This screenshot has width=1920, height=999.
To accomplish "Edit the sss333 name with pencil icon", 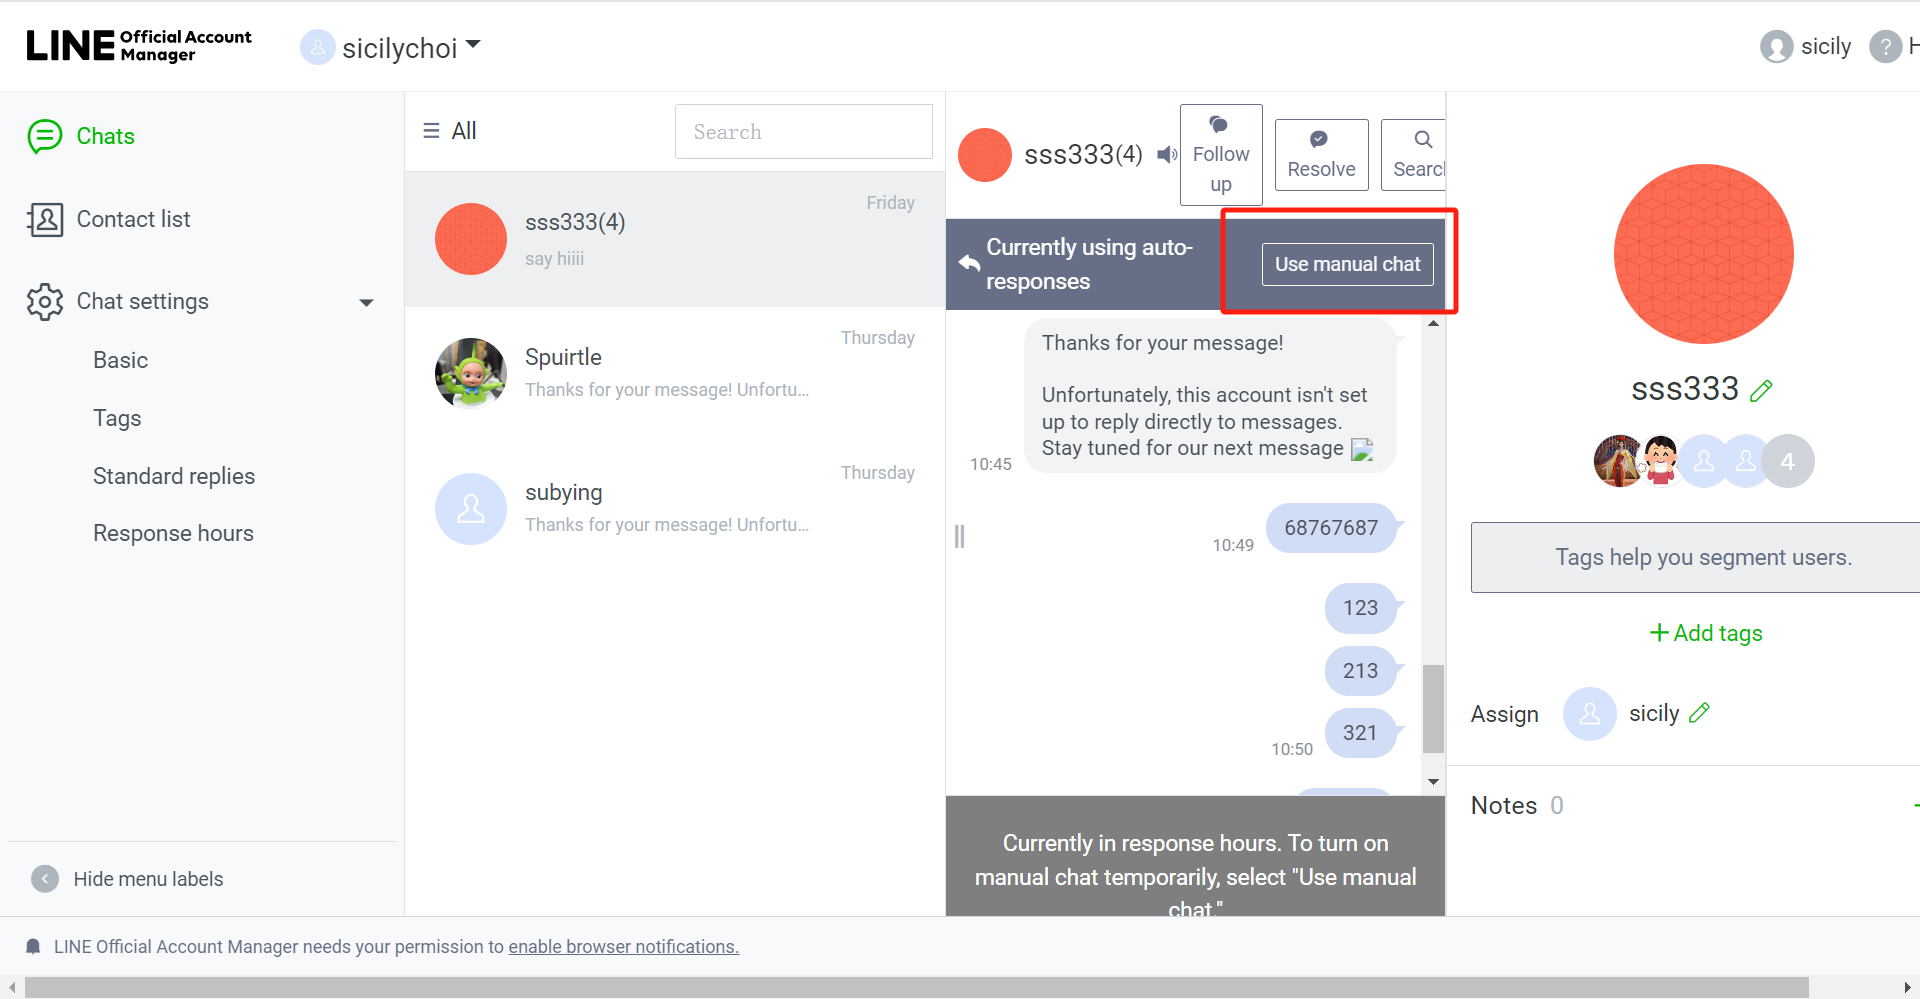I will pos(1761,389).
